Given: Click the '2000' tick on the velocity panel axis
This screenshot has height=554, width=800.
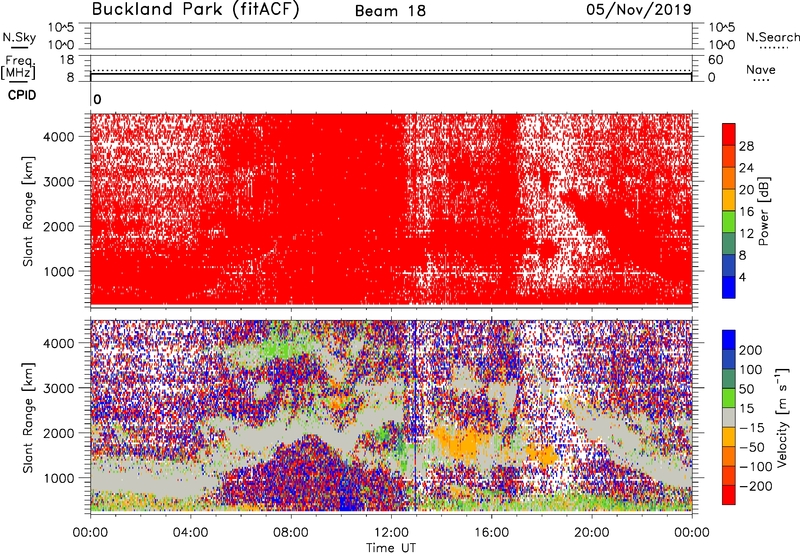Looking at the screenshot, I should tap(59, 433).
